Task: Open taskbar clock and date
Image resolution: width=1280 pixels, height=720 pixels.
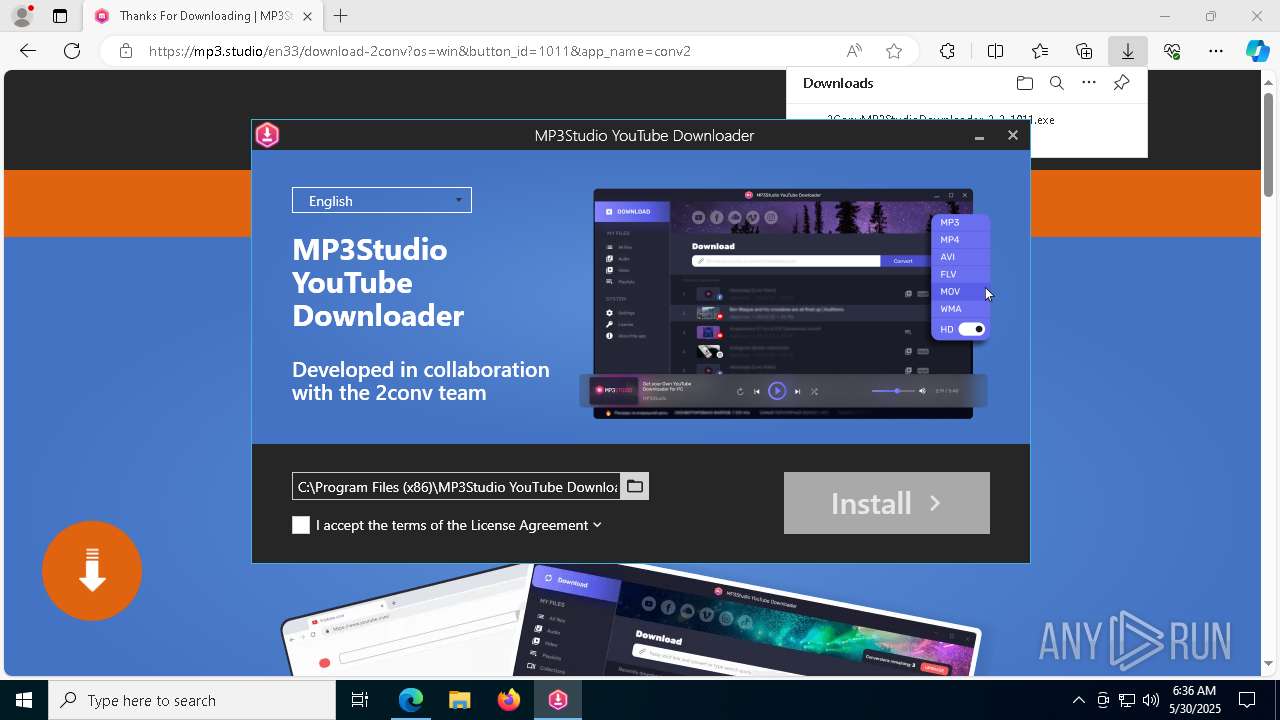Action: 1196,700
